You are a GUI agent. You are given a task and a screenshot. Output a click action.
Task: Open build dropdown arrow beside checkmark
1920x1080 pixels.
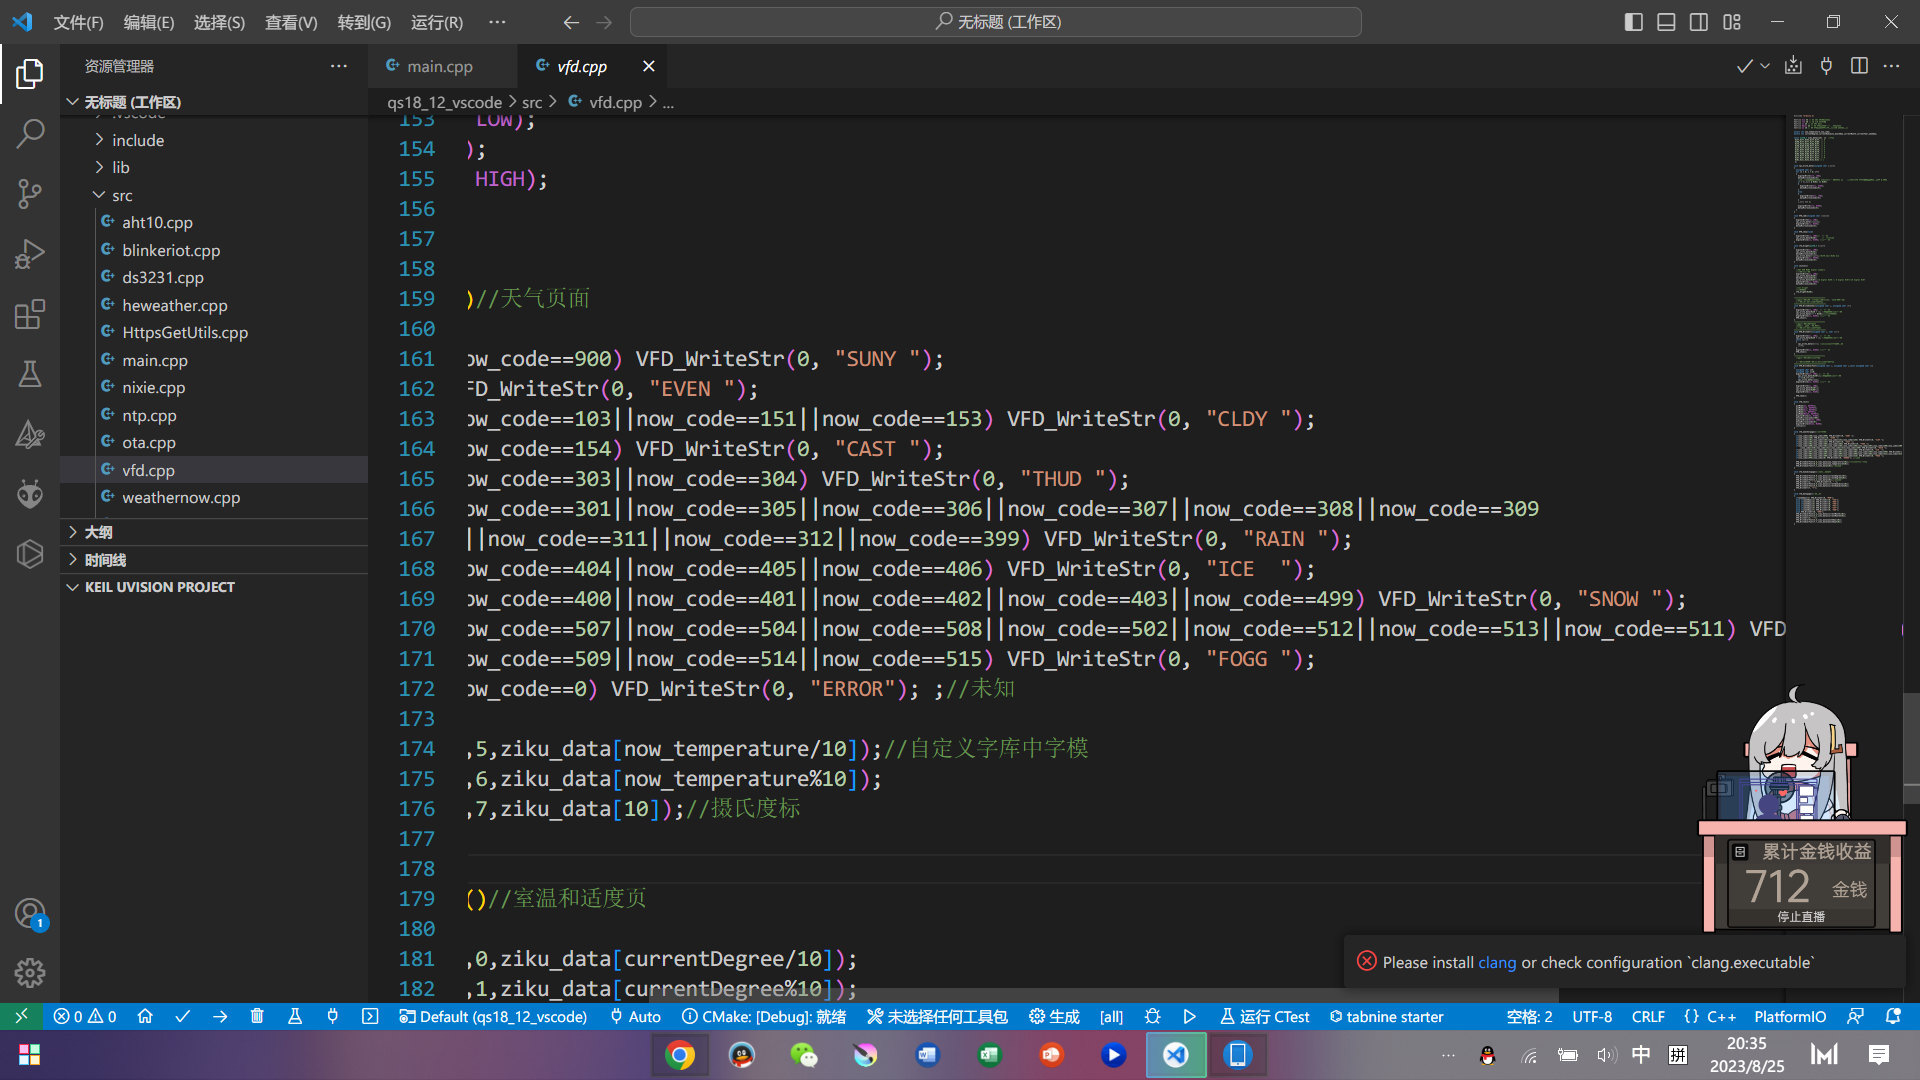pyautogui.click(x=1765, y=66)
